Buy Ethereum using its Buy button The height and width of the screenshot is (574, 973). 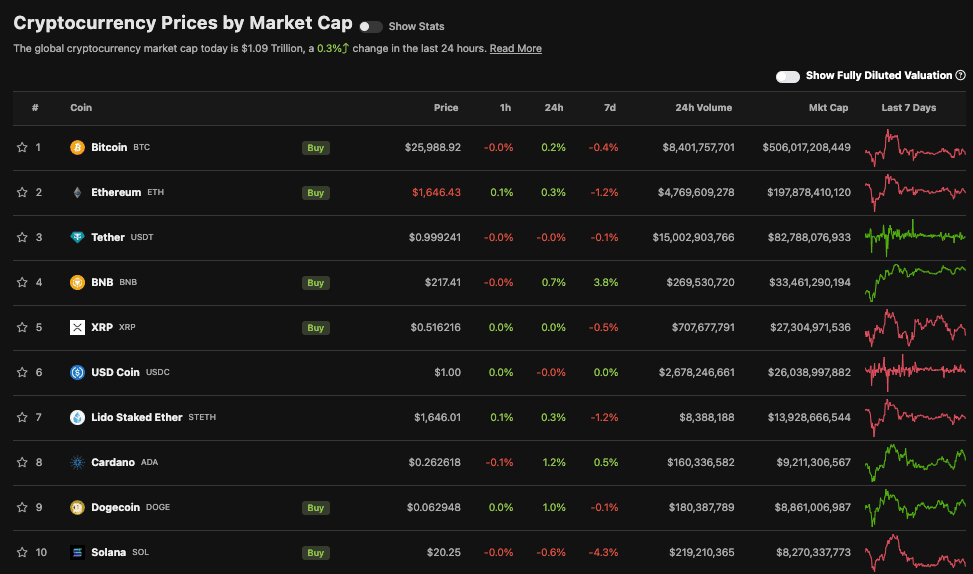pos(315,192)
